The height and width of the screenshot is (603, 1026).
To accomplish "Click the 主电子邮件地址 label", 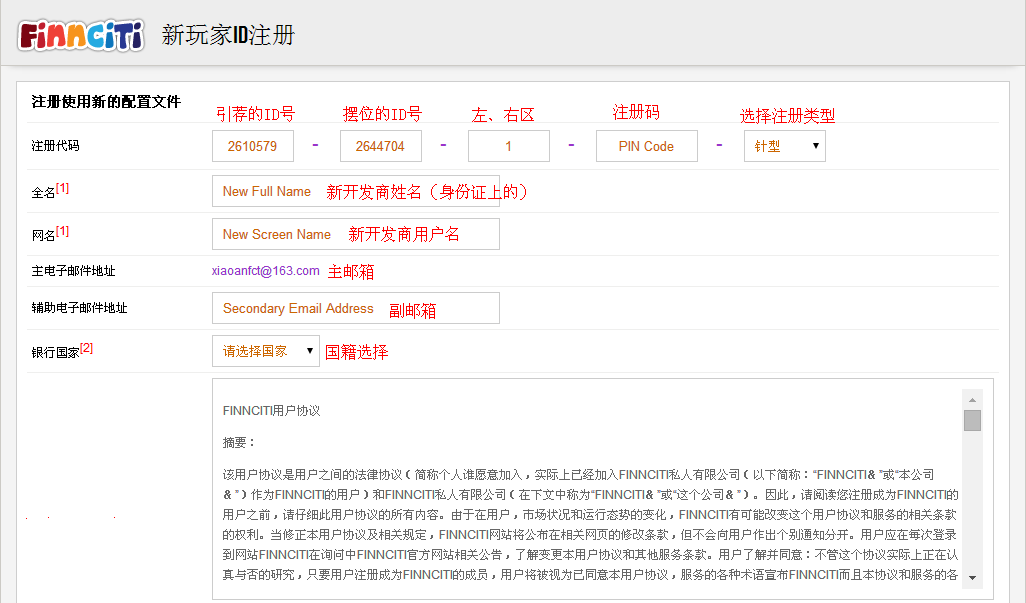I will (x=73, y=271).
